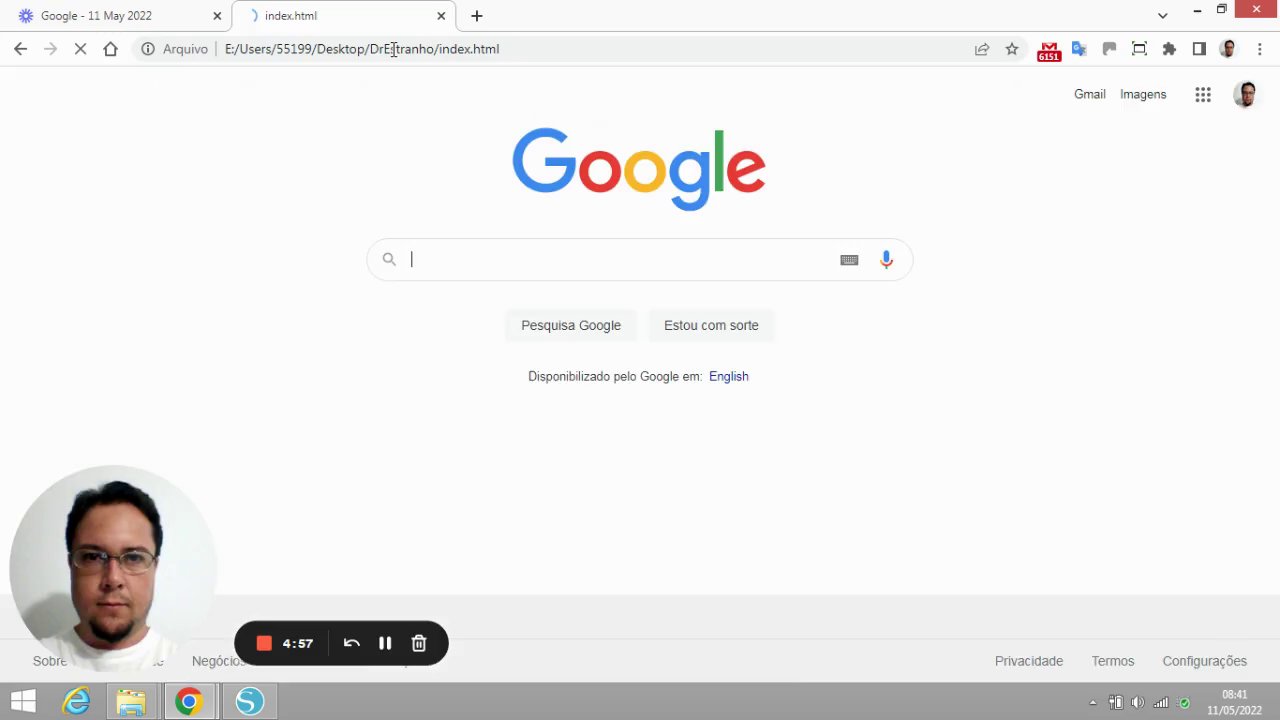This screenshot has width=1280, height=720.
Task: Click the Estou com sorte button
Action: coord(711,325)
